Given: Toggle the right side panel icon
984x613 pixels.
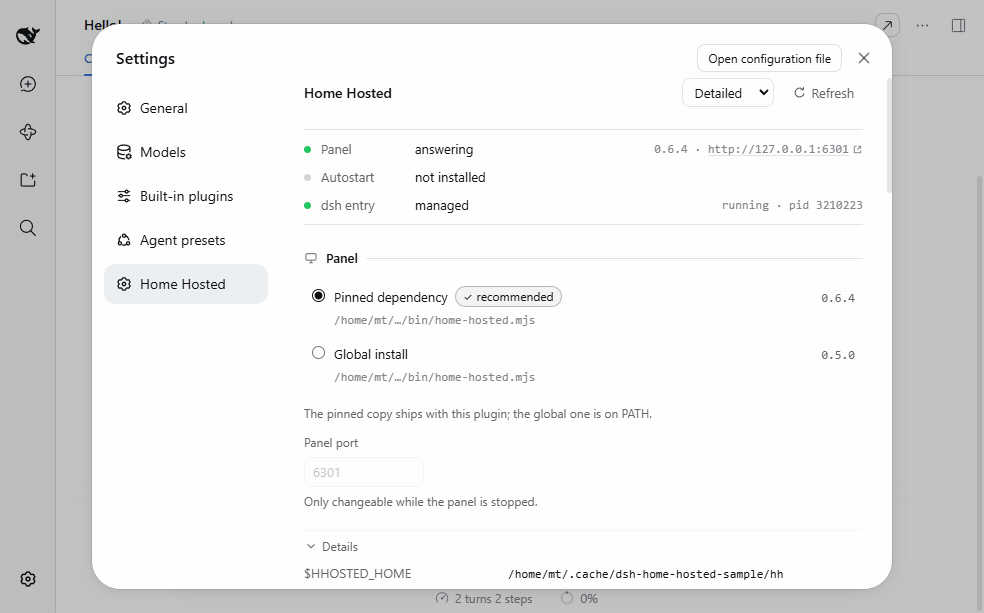Looking at the screenshot, I should (x=958, y=25).
